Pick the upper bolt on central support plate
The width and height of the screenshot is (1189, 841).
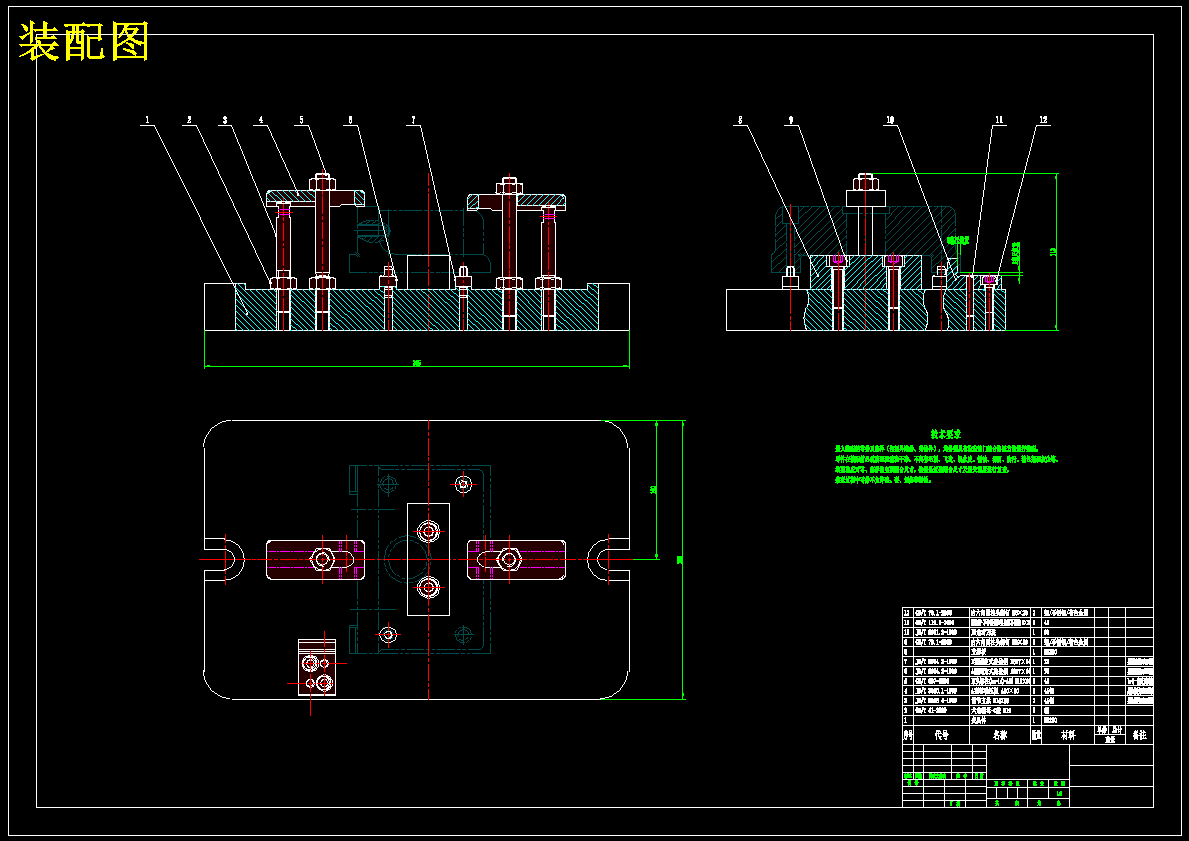[x=428, y=530]
